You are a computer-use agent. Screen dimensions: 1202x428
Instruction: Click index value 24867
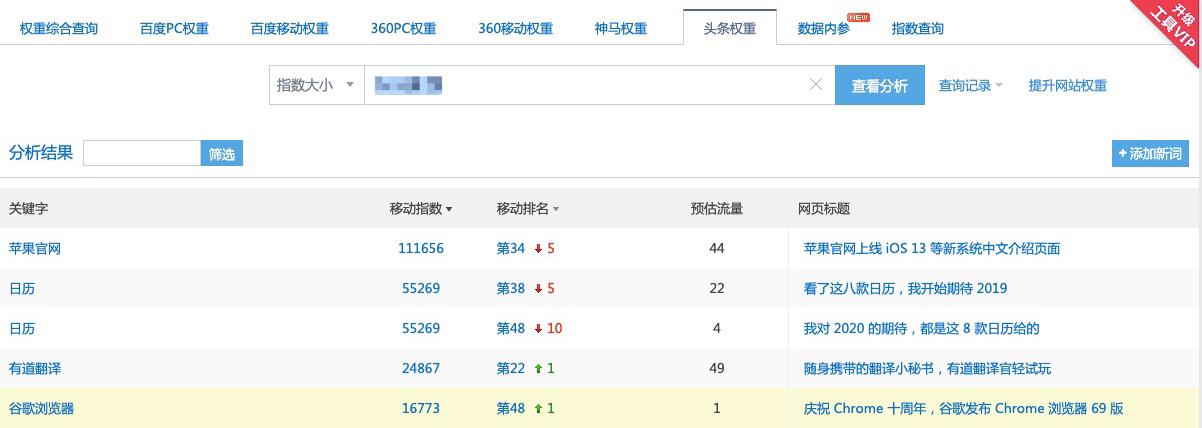tap(421, 368)
